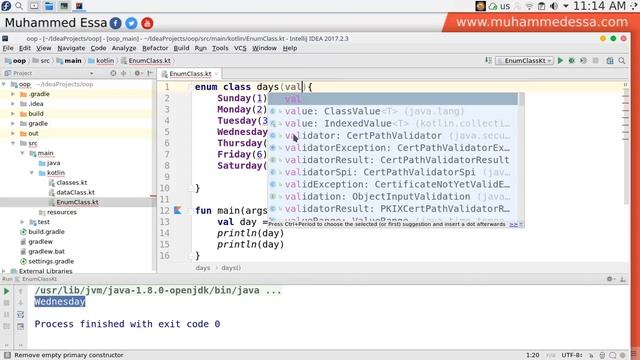The height and width of the screenshot is (360, 640).
Task: Collapse all icon in Project panel header
Action: [123, 73]
